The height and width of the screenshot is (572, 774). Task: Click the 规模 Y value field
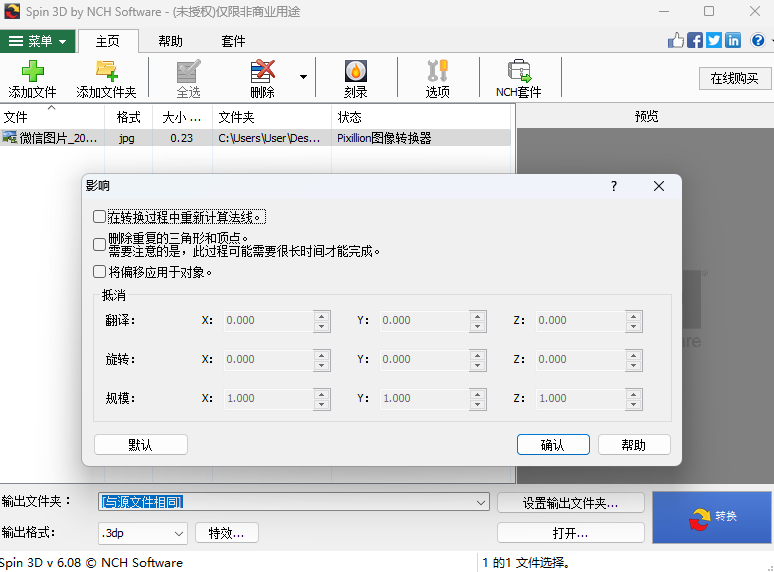coord(425,398)
